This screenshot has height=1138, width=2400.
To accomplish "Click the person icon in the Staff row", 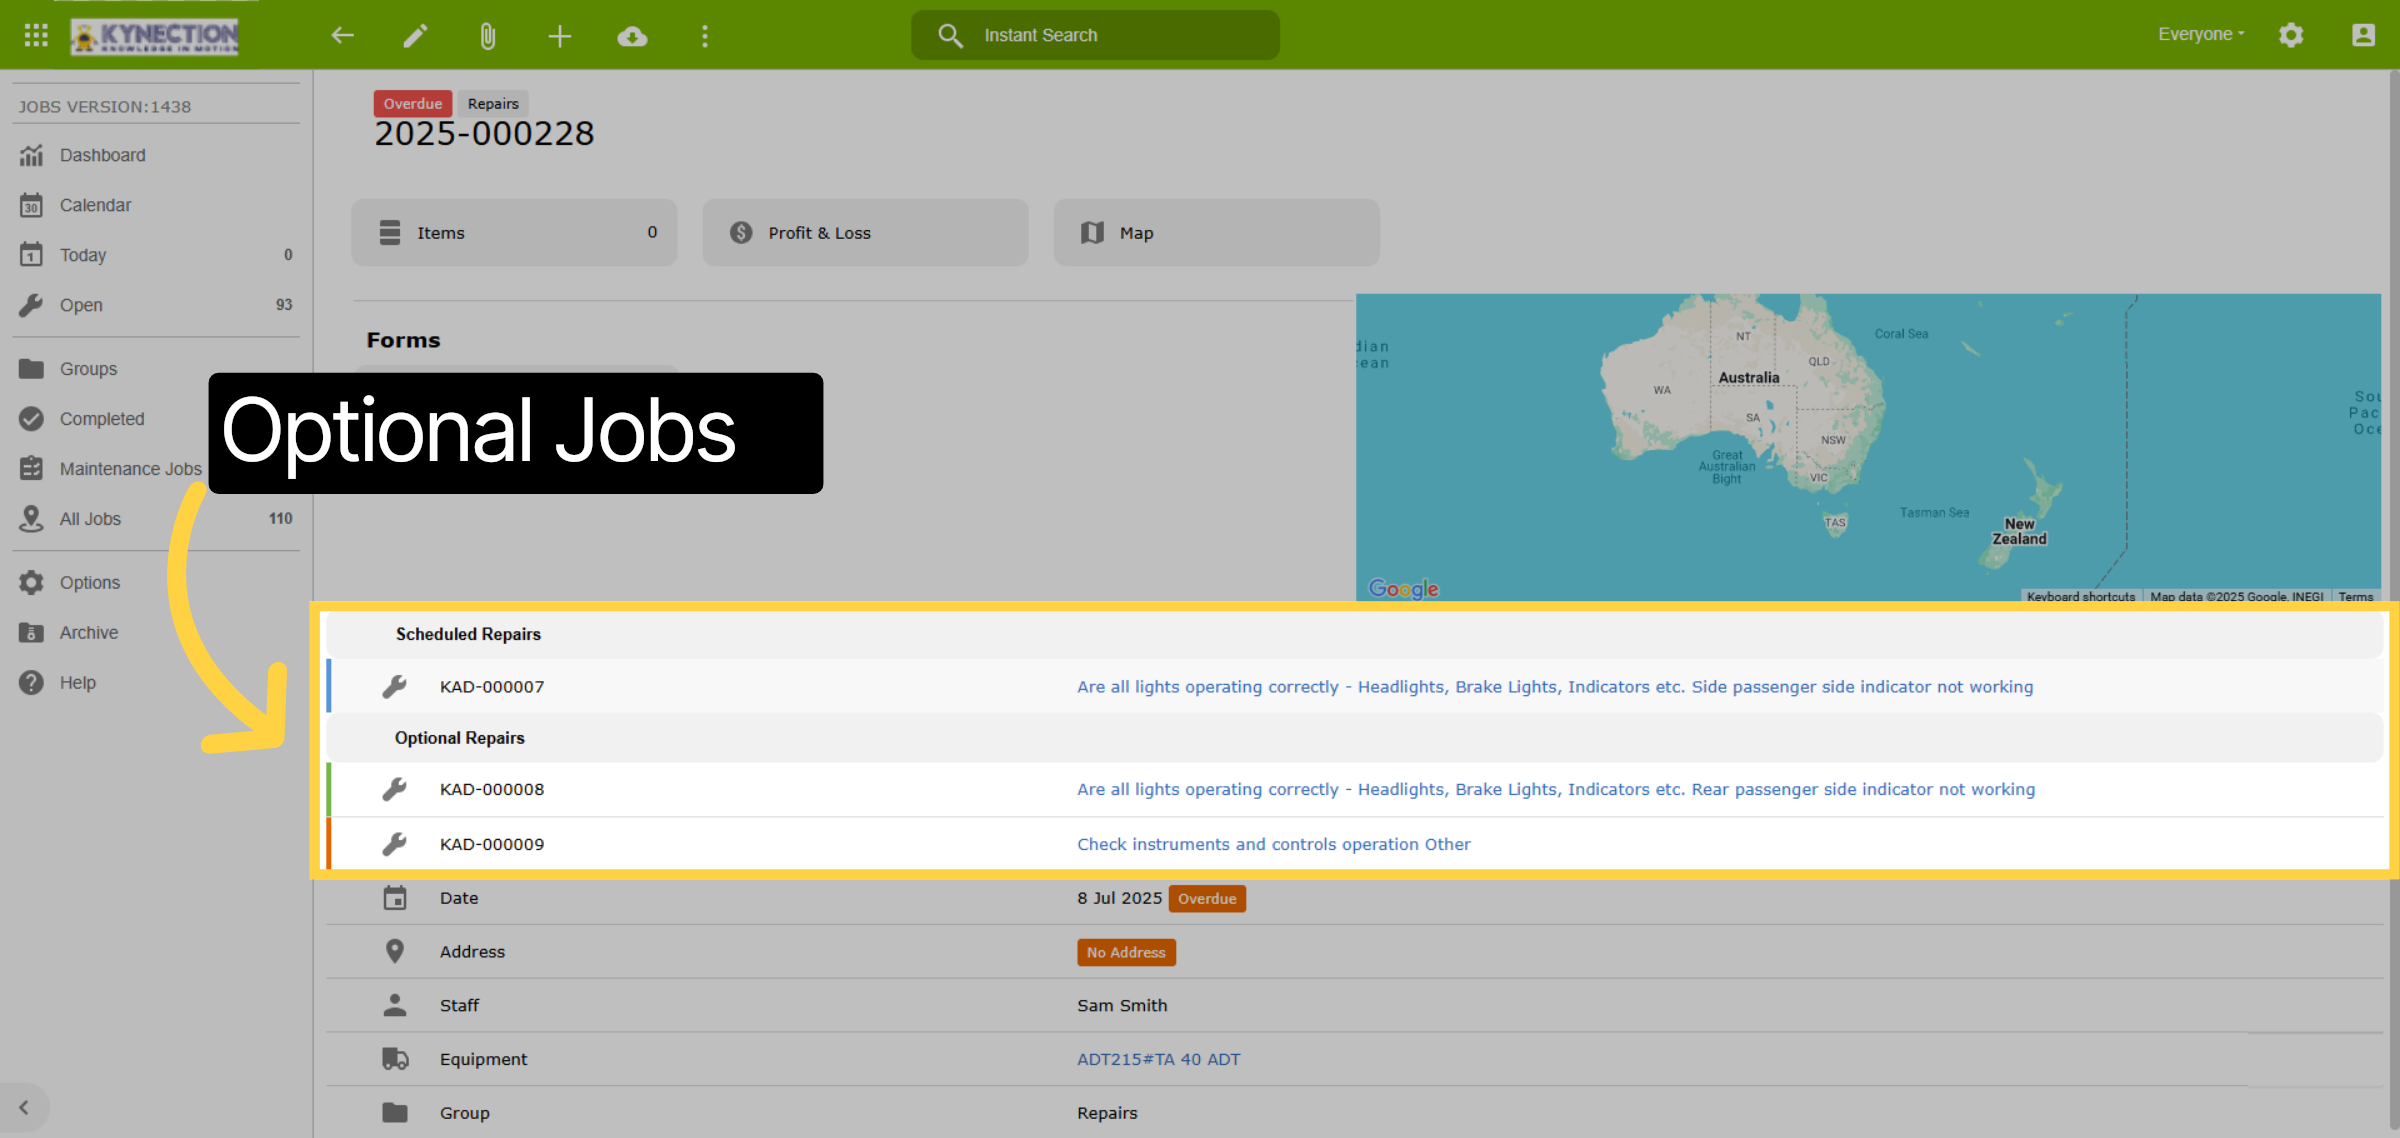I will coord(395,1005).
